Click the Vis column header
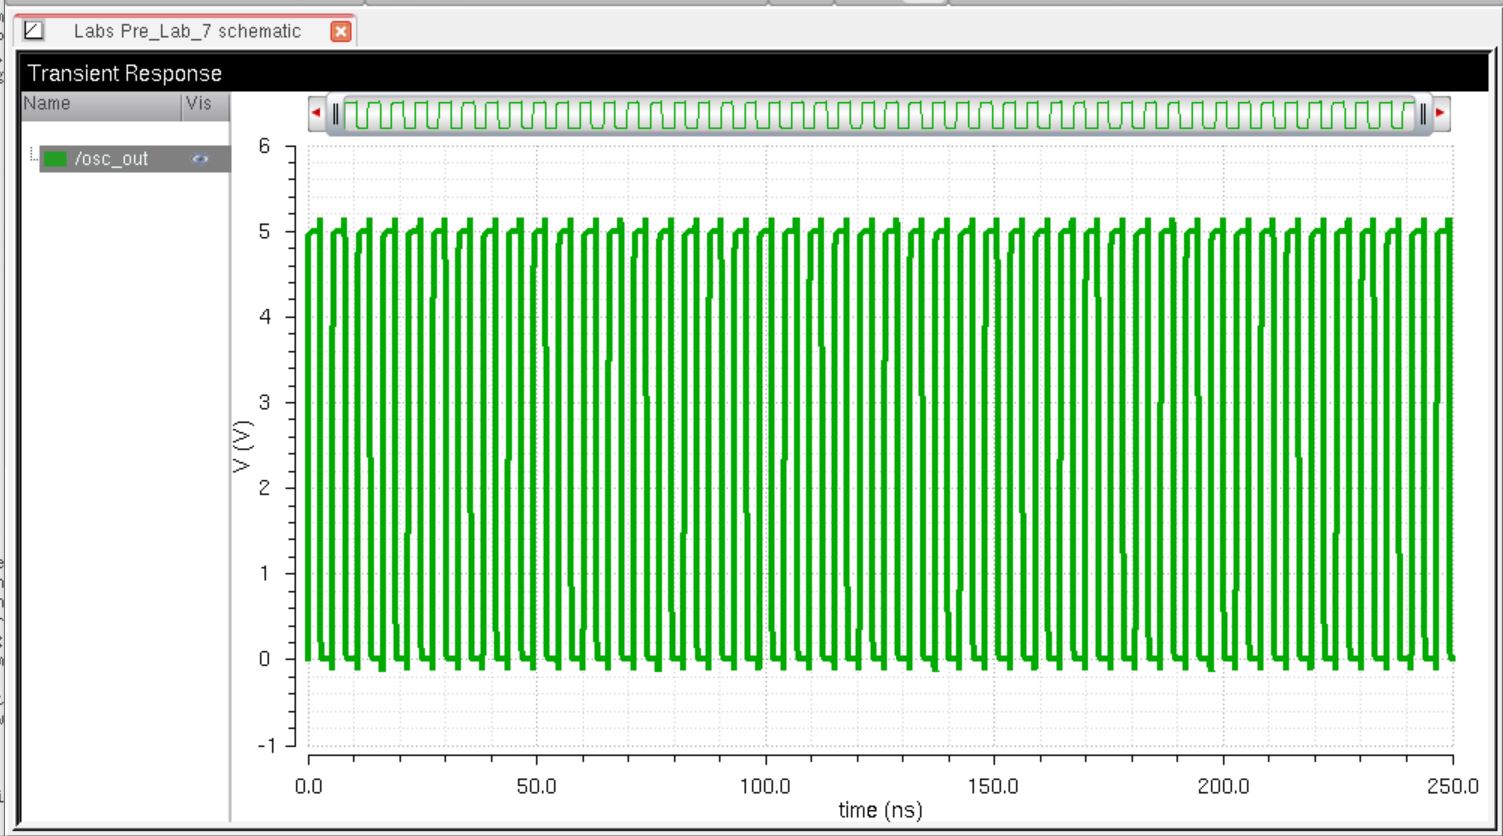The width and height of the screenshot is (1503, 836). [200, 104]
